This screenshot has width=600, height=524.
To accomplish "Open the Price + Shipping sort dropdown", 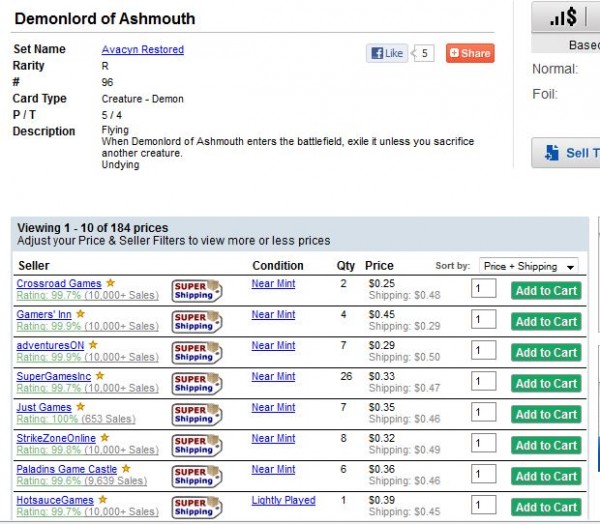I will pyautogui.click(x=529, y=266).
